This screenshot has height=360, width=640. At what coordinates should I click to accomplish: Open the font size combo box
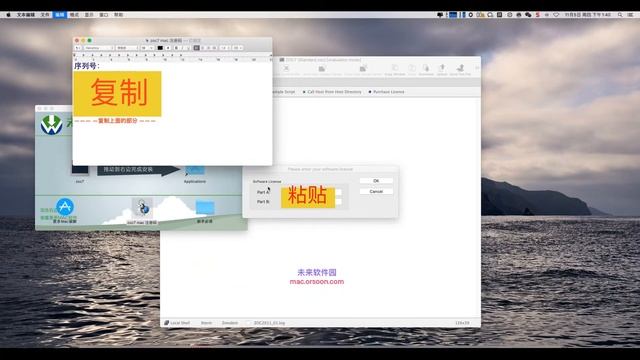point(147,48)
